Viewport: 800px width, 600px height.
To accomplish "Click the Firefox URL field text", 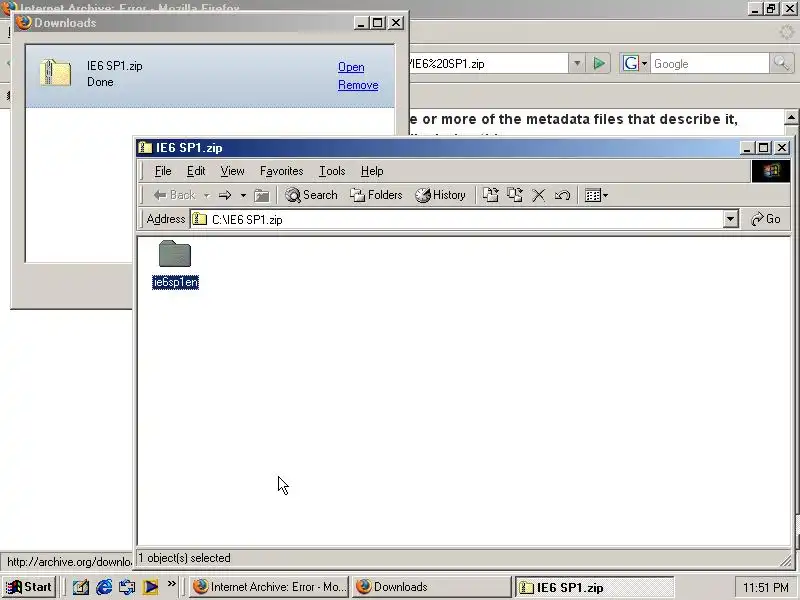I will pyautogui.click(x=447, y=64).
